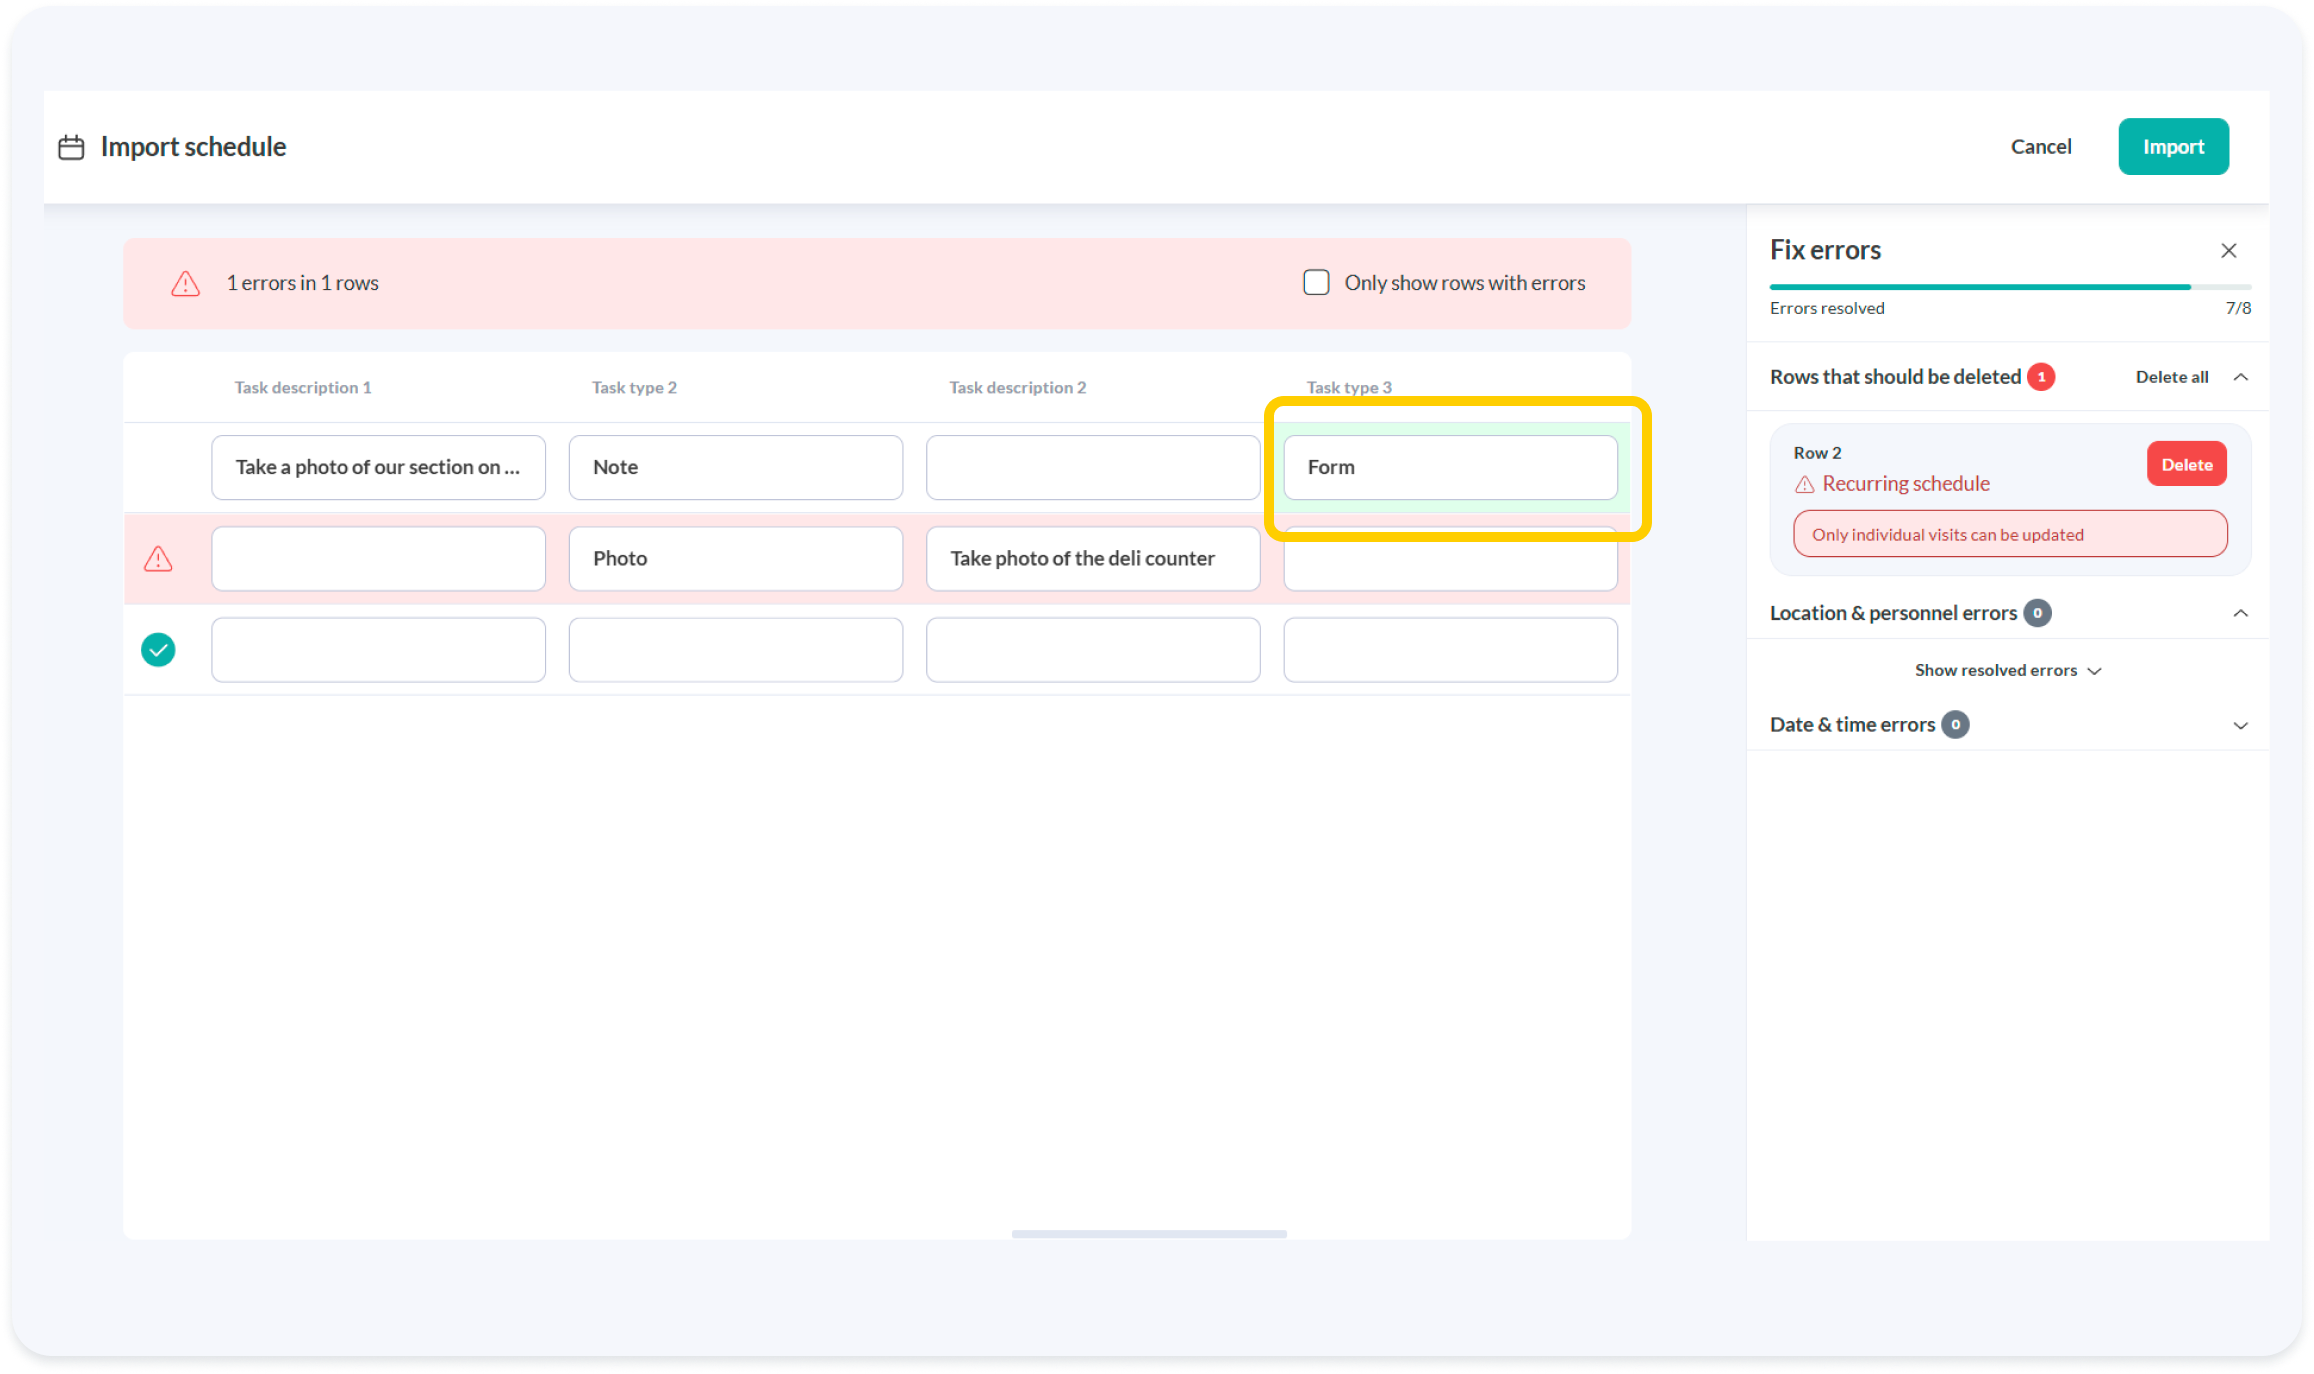This screenshot has height=1374, width=2314.
Task: Click the Location & personnel errors count badge
Action: (x=2037, y=613)
